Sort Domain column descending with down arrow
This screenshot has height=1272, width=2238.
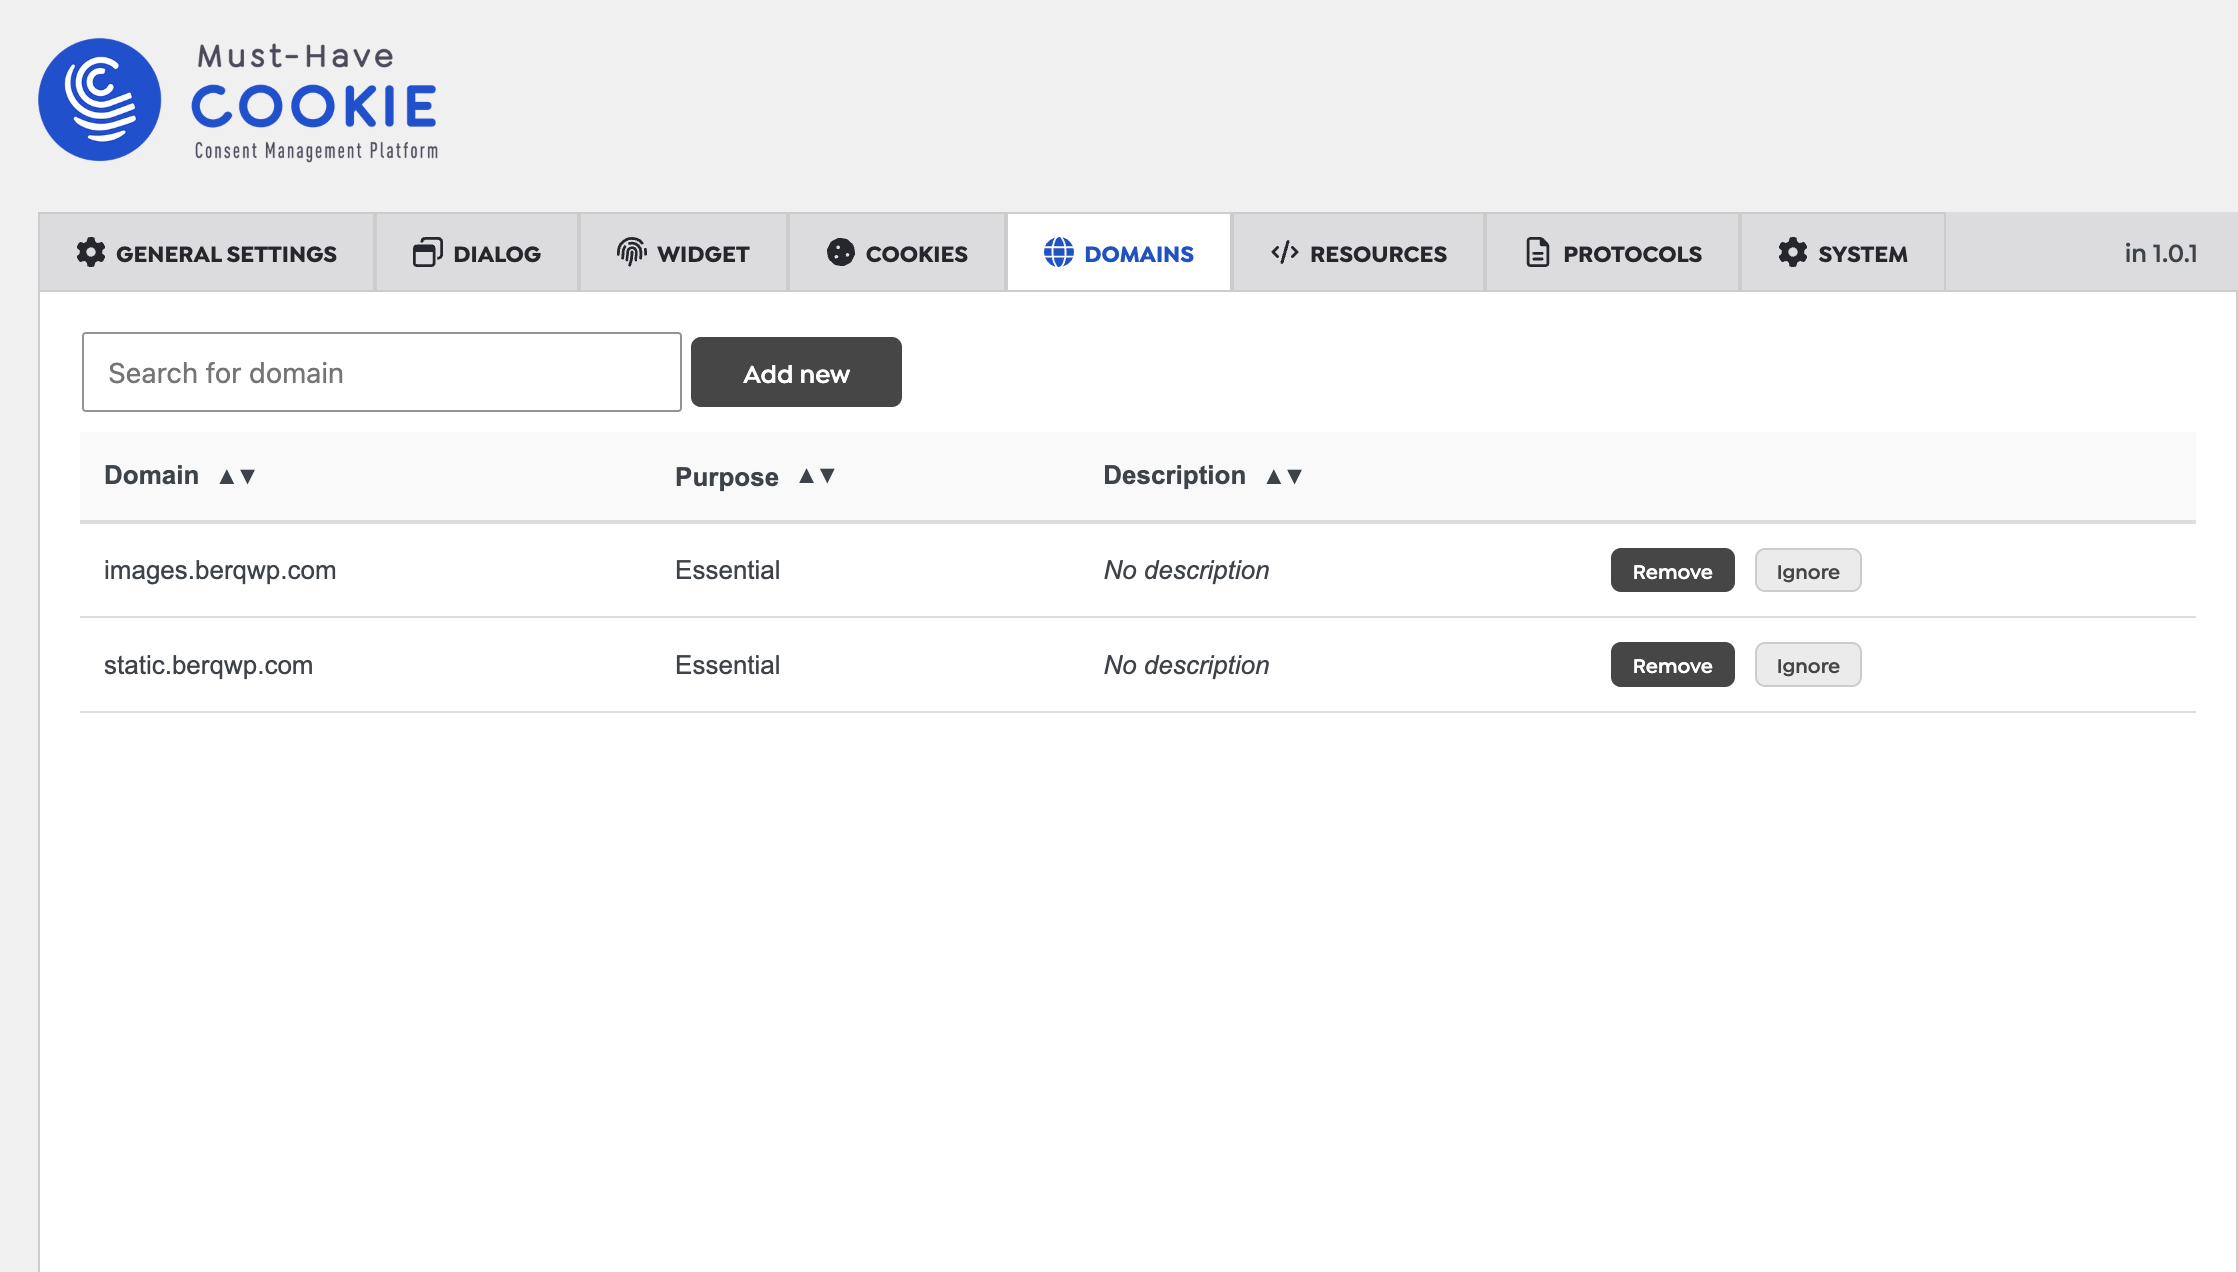tap(248, 477)
